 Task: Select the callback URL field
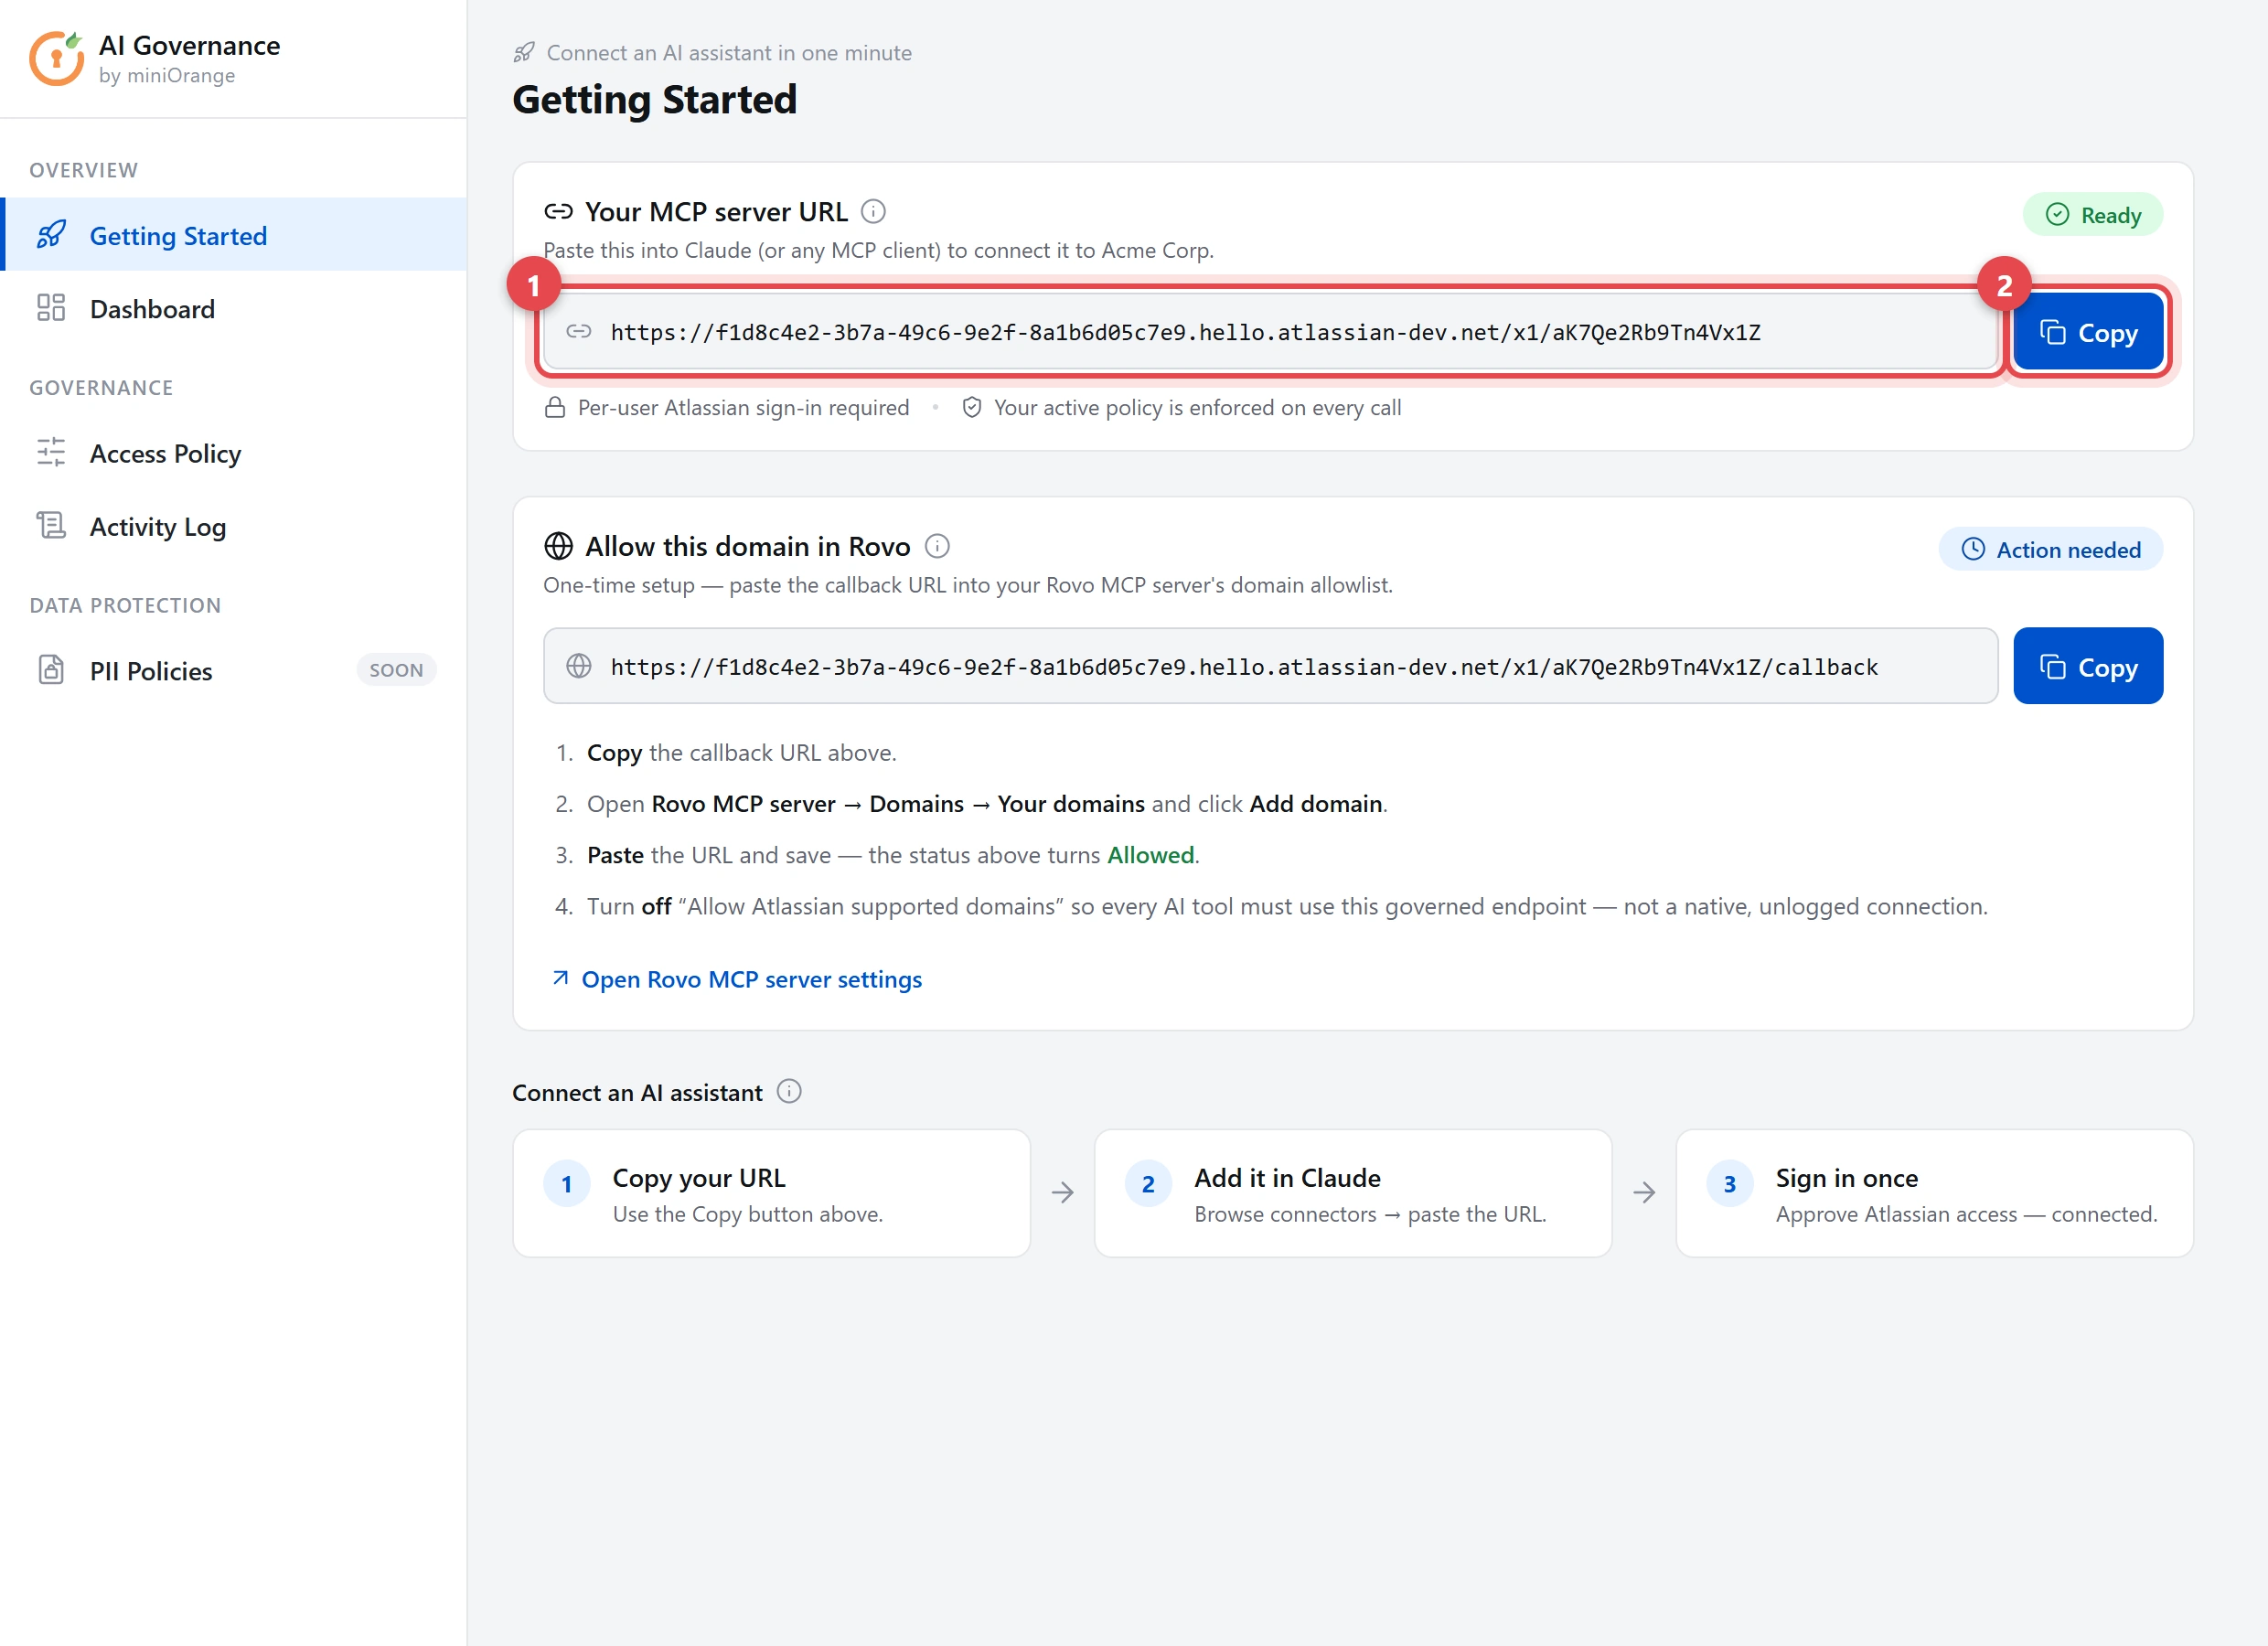1270,666
